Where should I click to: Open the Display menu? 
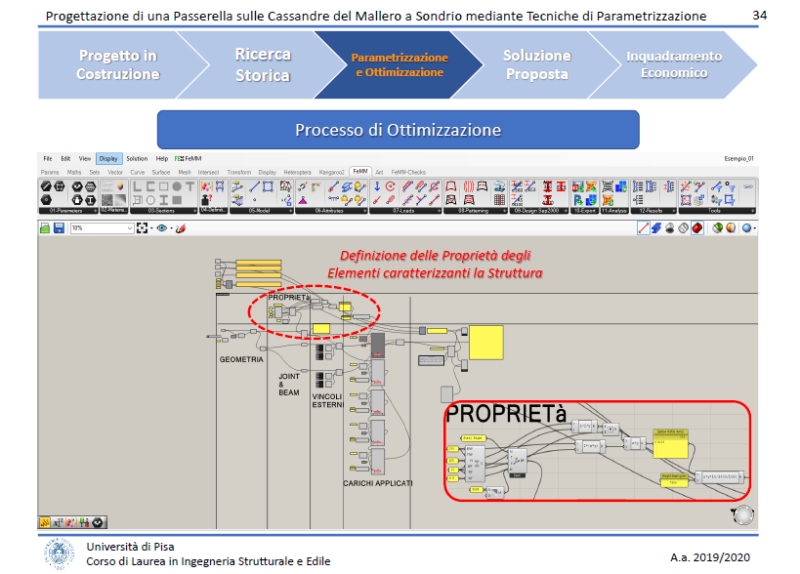click(x=108, y=158)
